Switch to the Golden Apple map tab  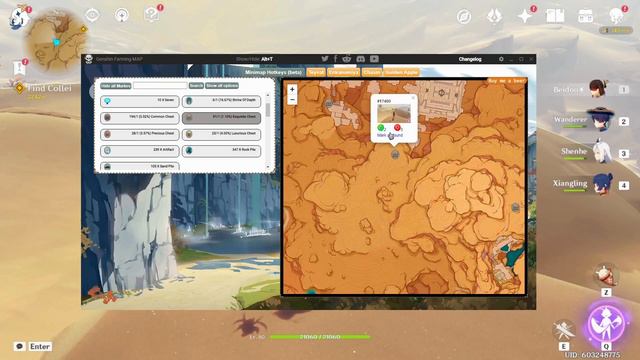402,72
